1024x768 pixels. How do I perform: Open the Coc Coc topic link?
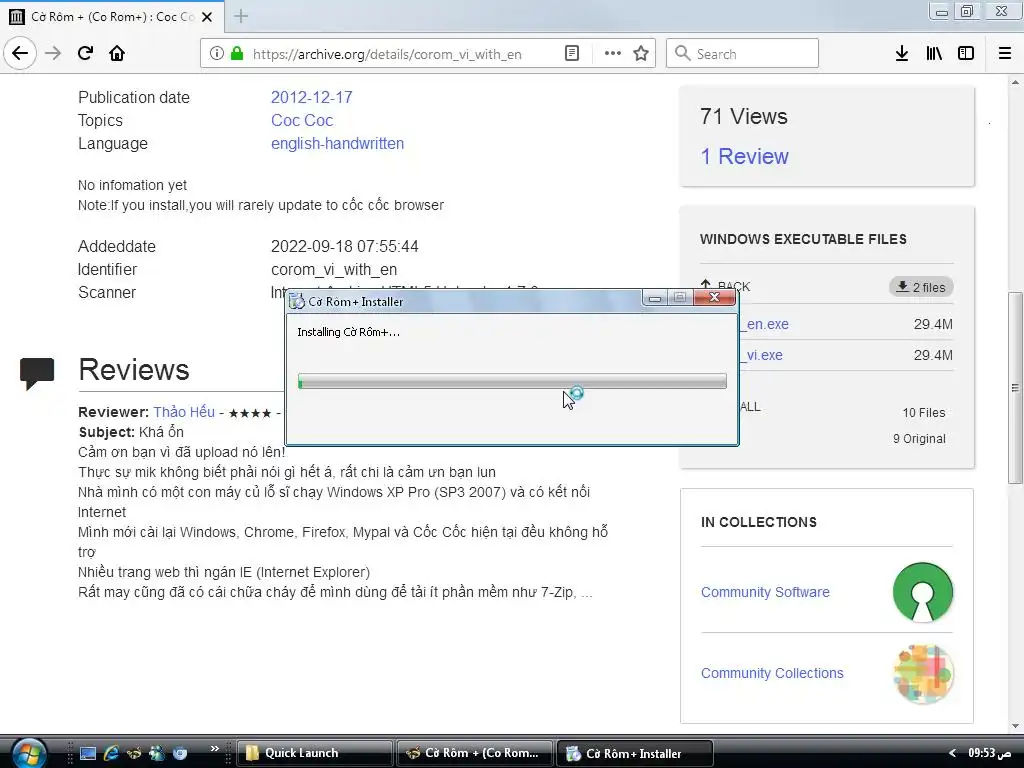coord(302,120)
